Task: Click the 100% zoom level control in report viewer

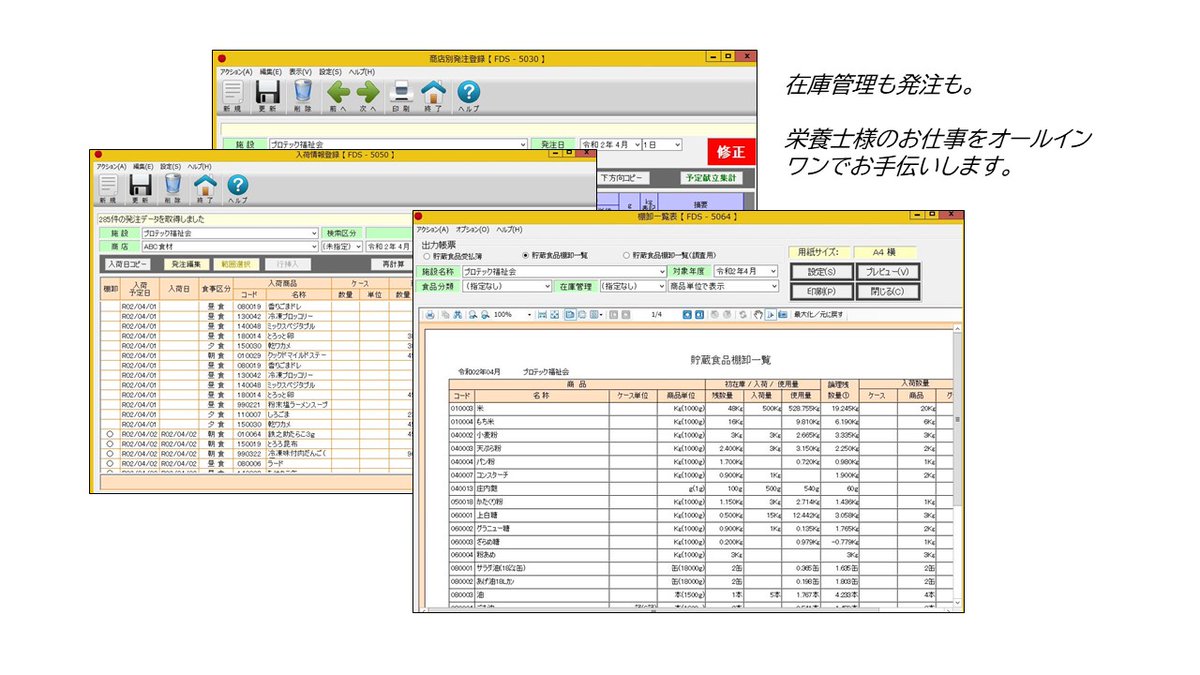Action: click(506, 314)
